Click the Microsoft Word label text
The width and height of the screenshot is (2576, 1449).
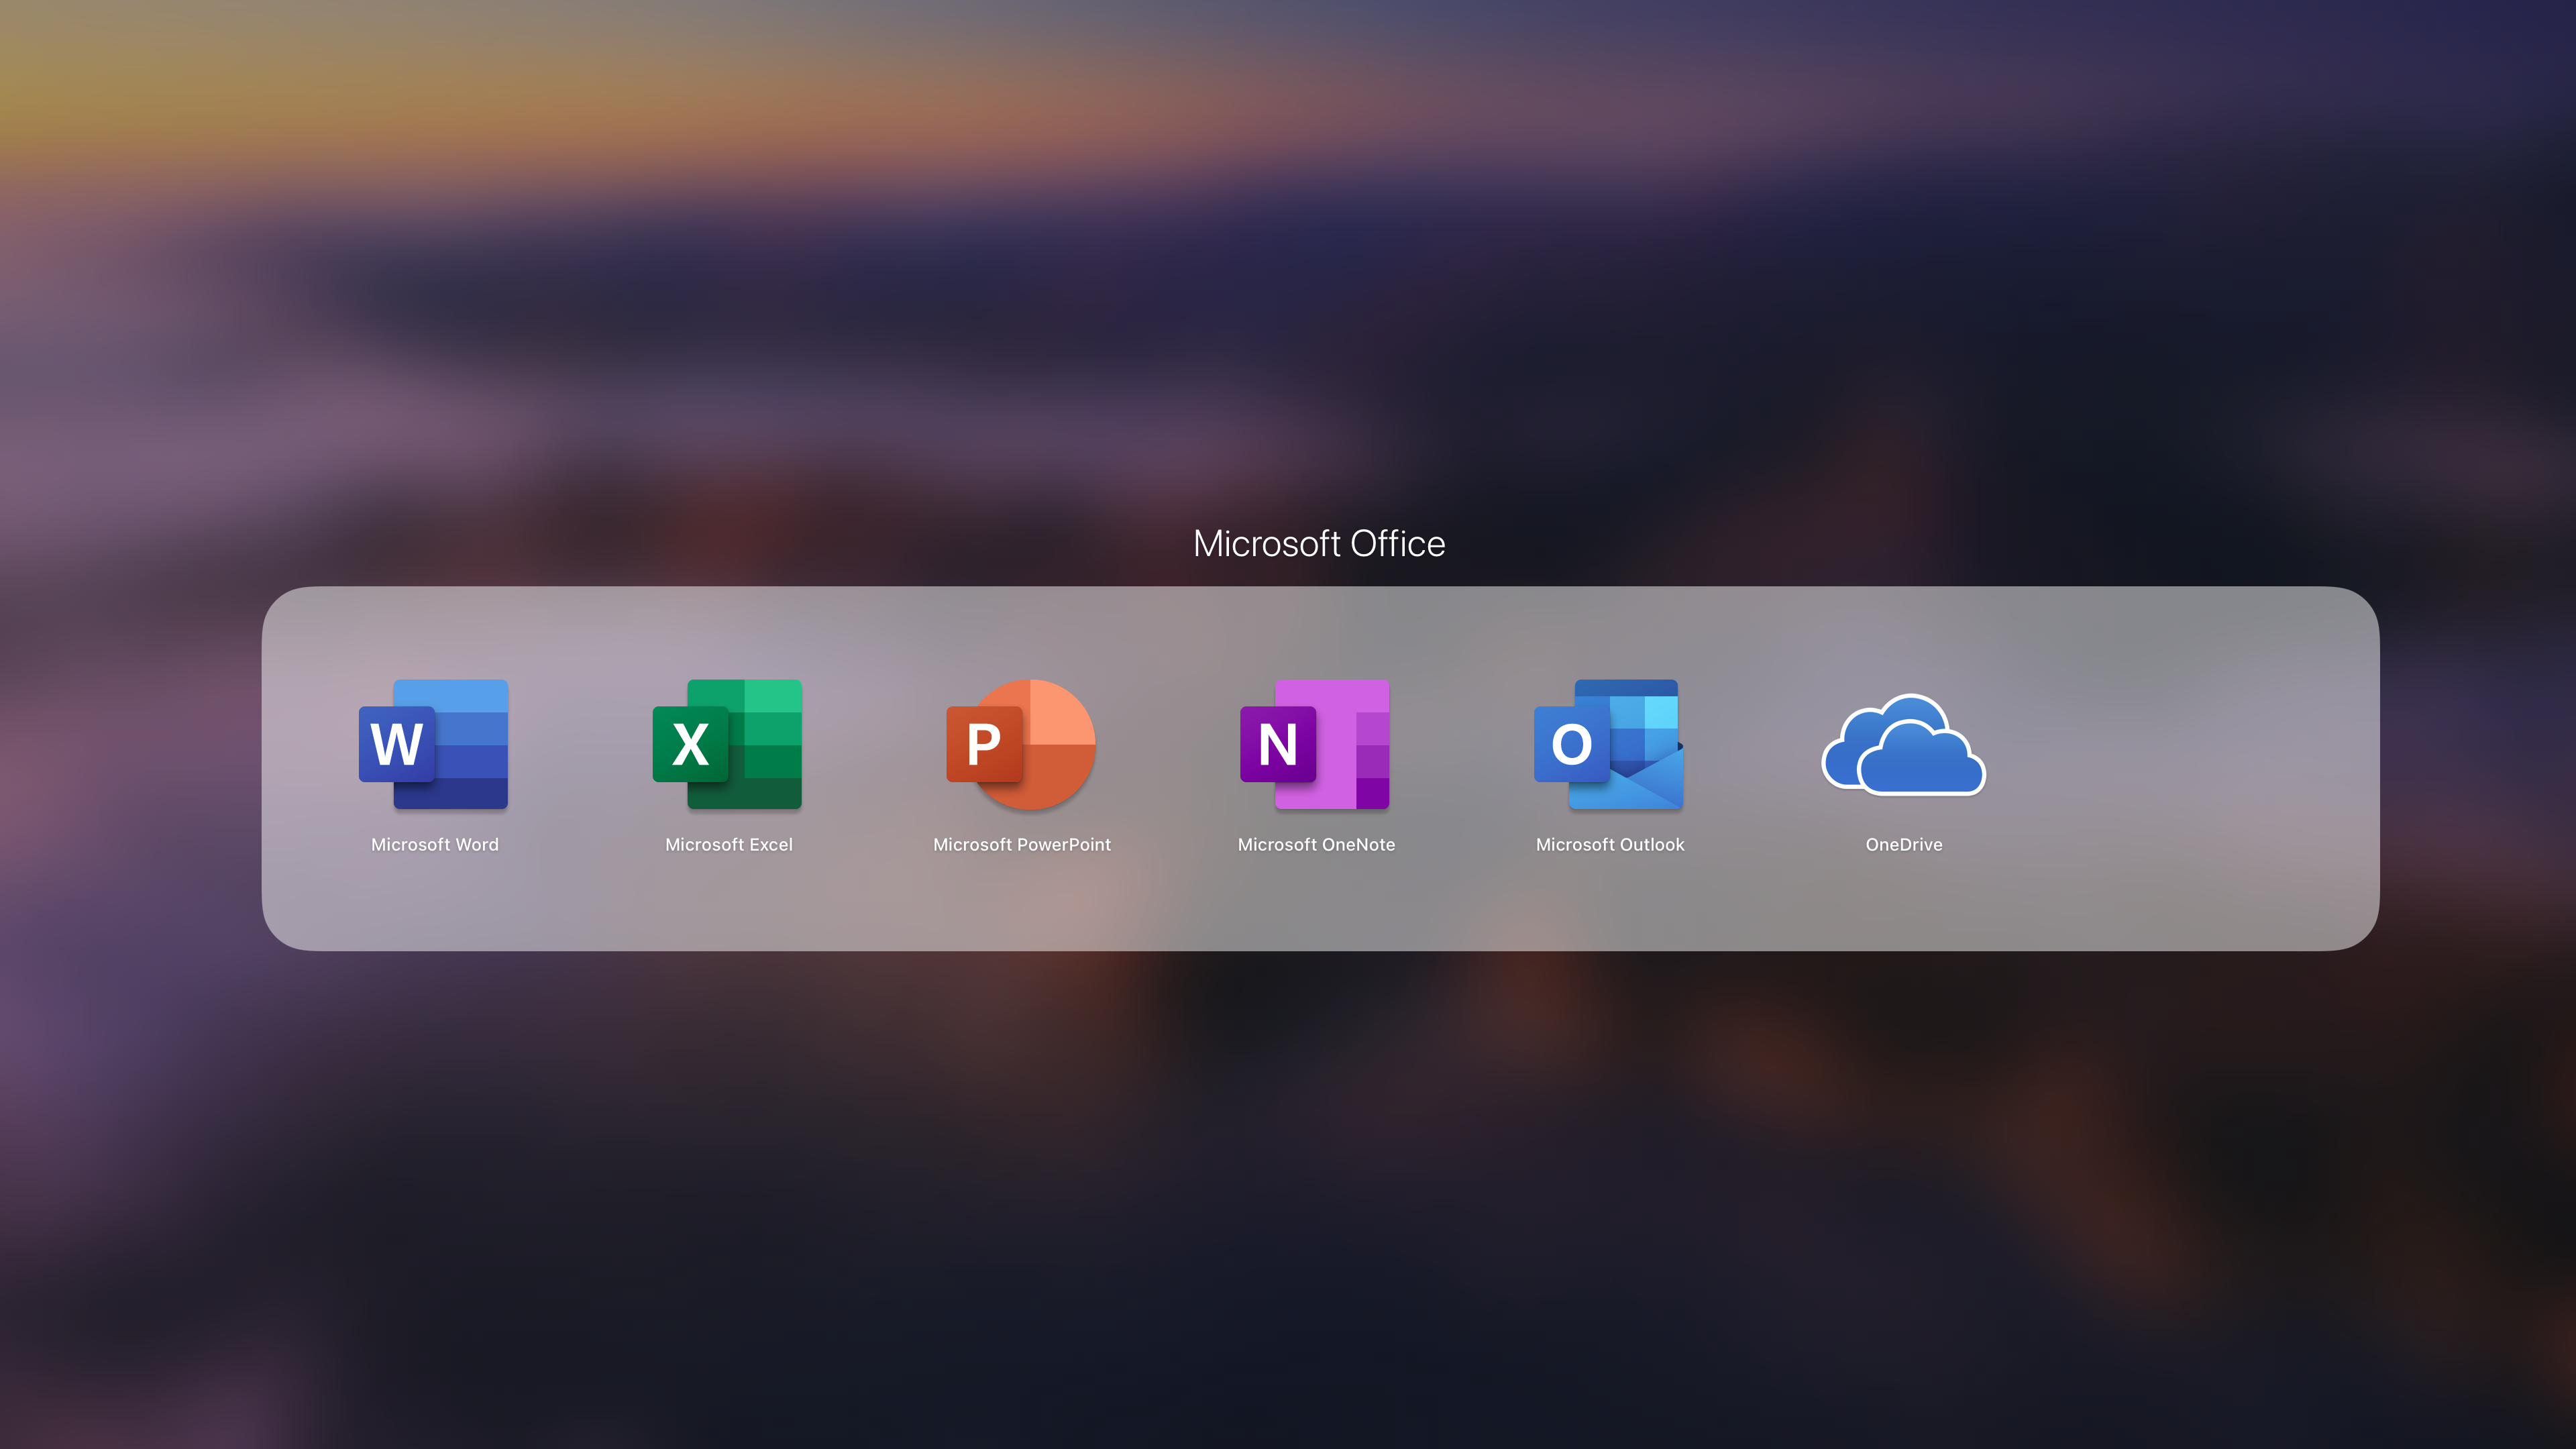click(x=433, y=844)
